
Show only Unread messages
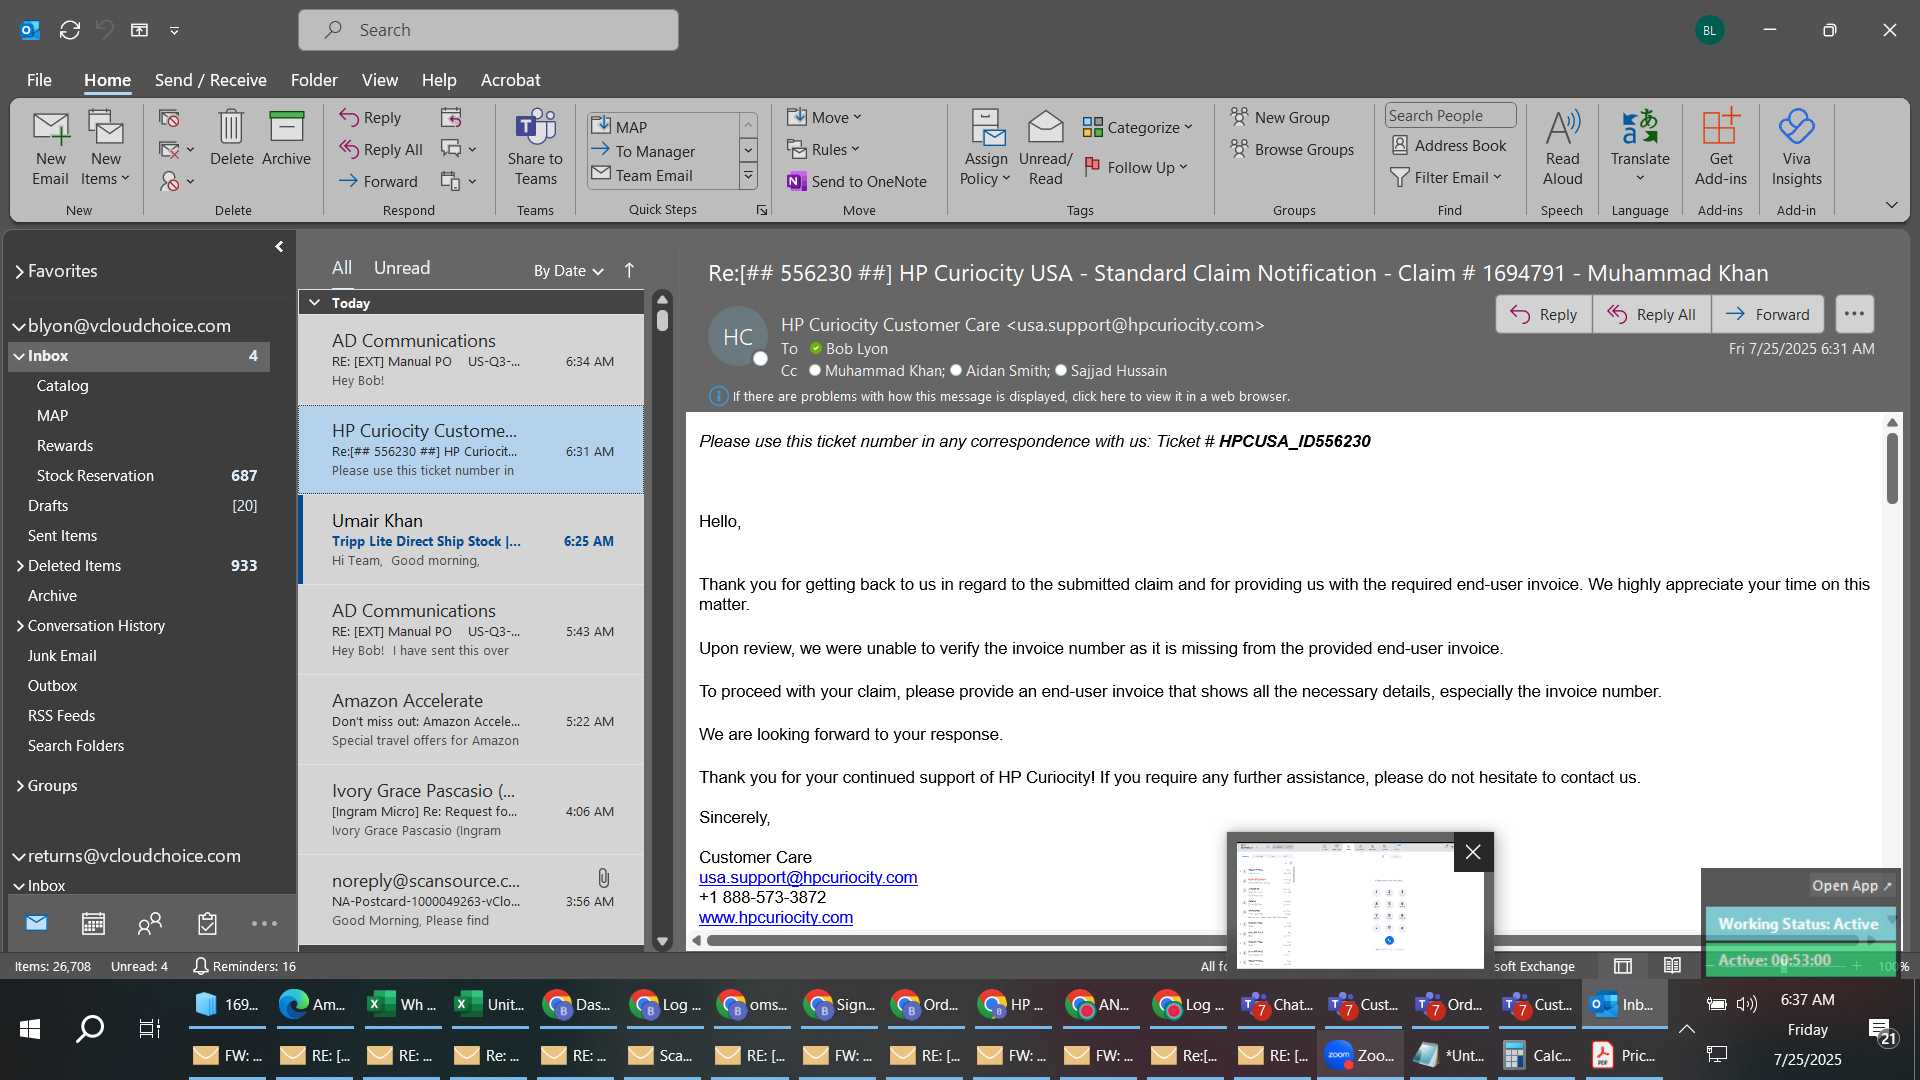pos(401,268)
